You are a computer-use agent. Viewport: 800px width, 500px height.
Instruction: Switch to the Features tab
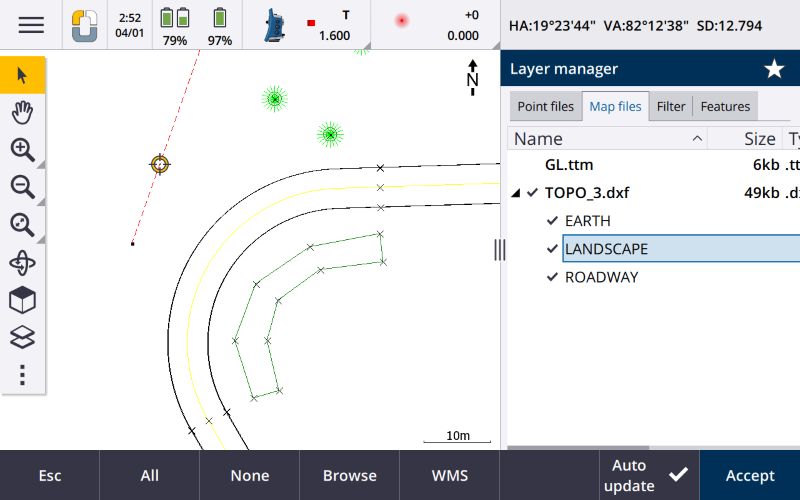[725, 106]
